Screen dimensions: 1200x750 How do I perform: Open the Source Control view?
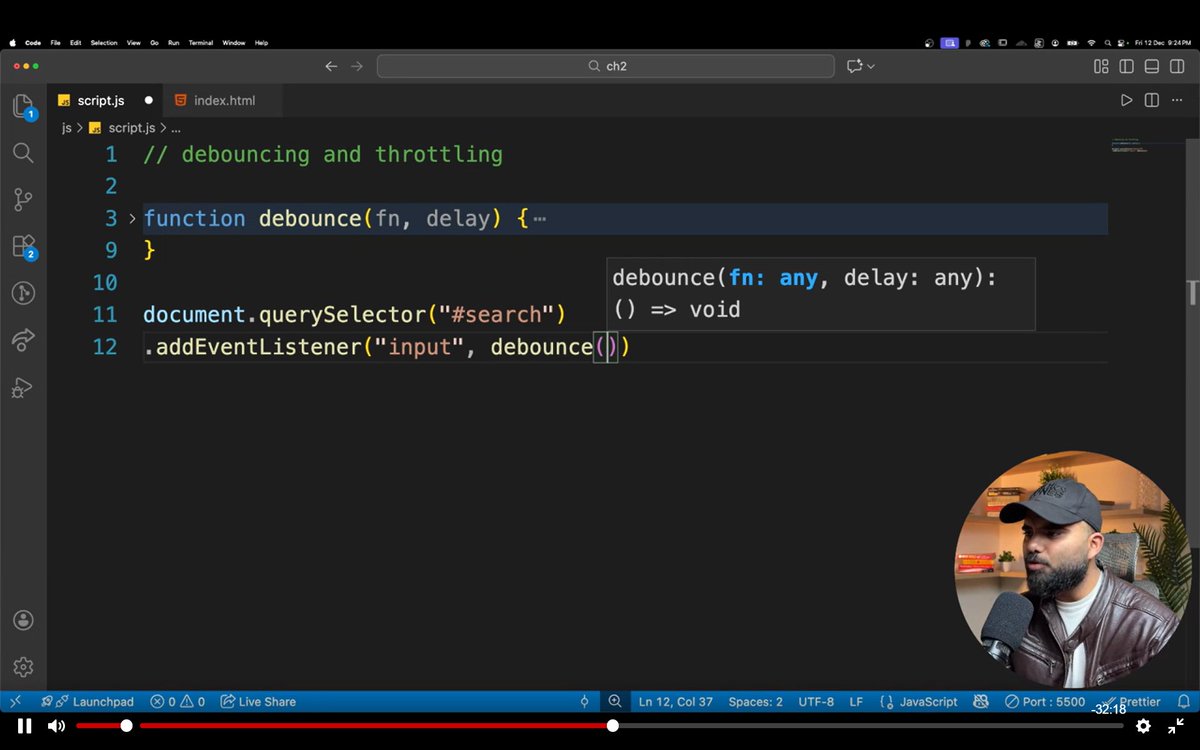pyautogui.click(x=23, y=199)
